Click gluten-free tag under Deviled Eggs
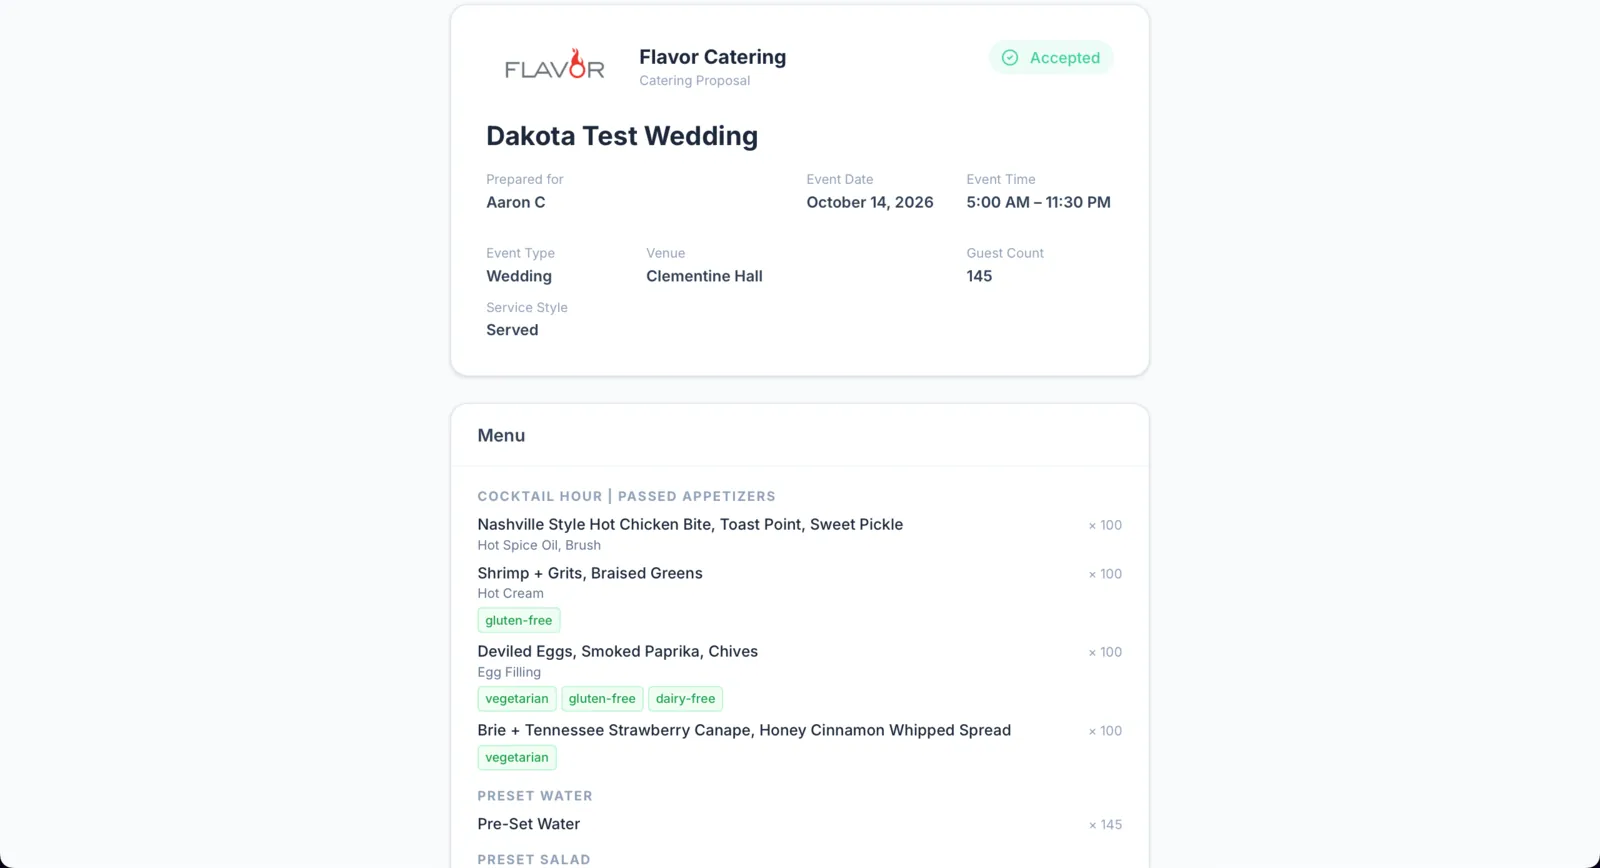The width and height of the screenshot is (1600, 868). (602, 699)
